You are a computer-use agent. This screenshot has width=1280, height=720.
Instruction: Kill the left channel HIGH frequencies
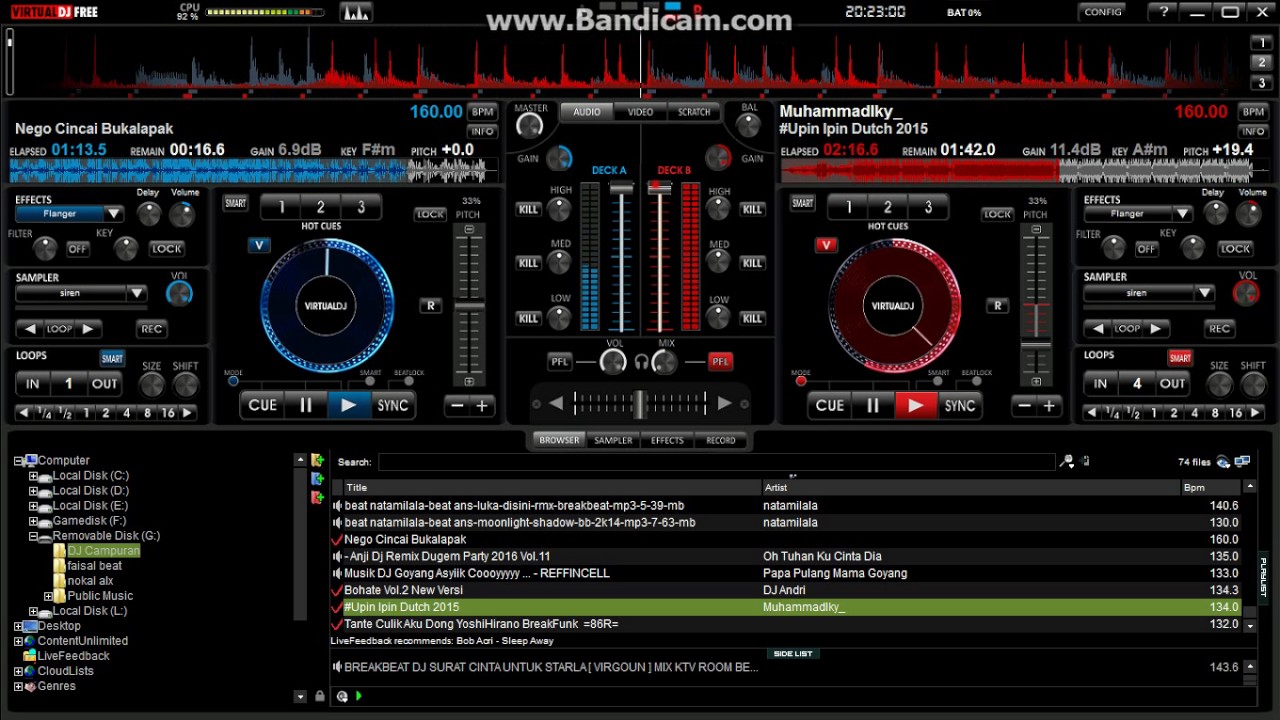coord(528,209)
